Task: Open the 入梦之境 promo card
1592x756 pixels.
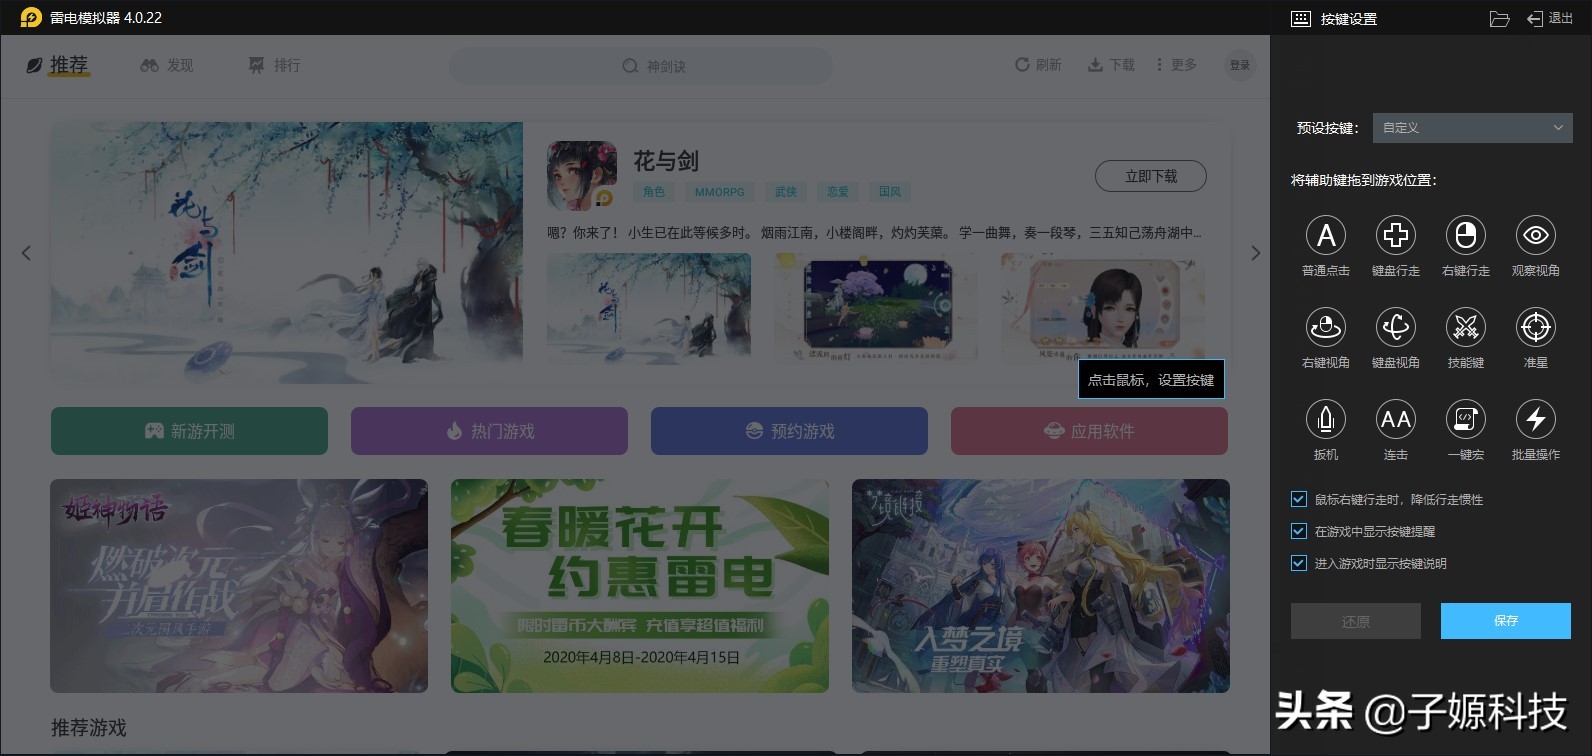Action: 1041,586
